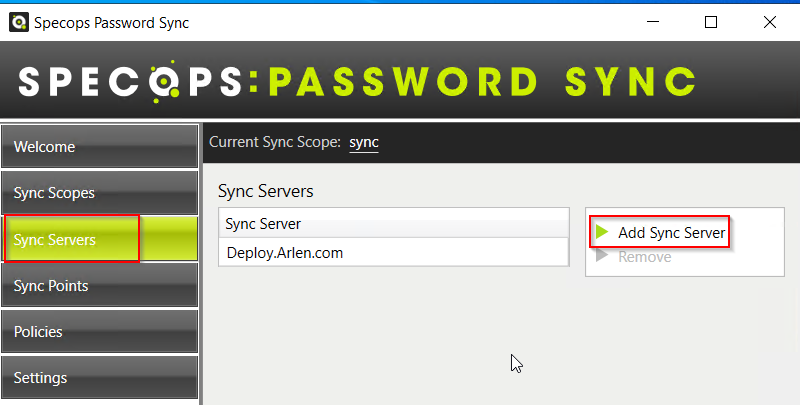Click the Specops Password Sync window title
Image resolution: width=800 pixels, height=405 pixels.
tap(111, 23)
